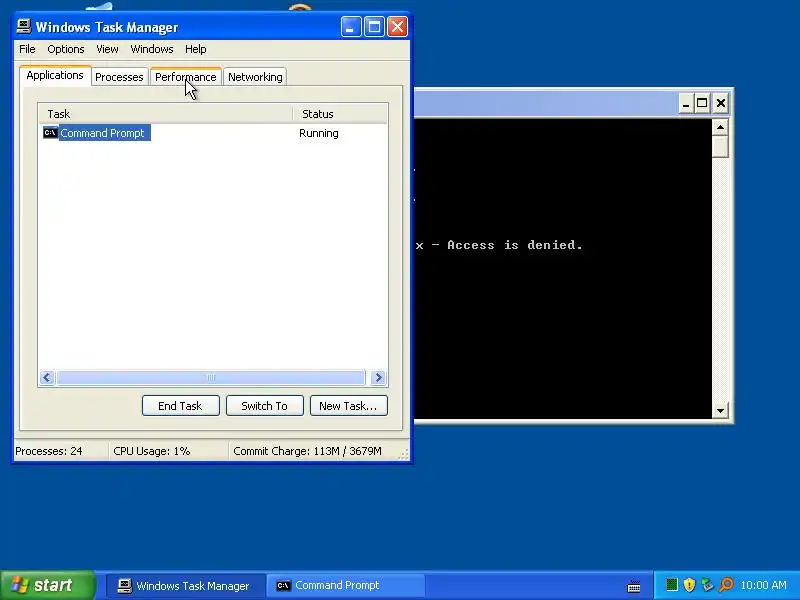Open the View menu
This screenshot has height=600, width=800.
coord(107,49)
